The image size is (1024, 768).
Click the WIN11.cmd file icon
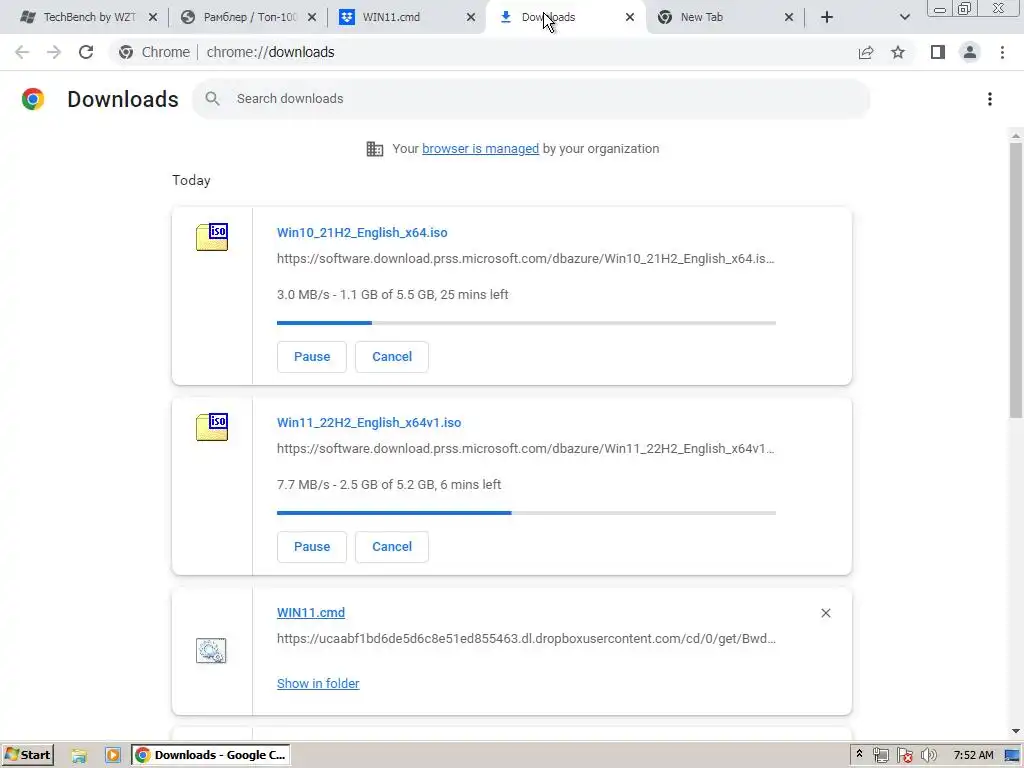click(211, 650)
